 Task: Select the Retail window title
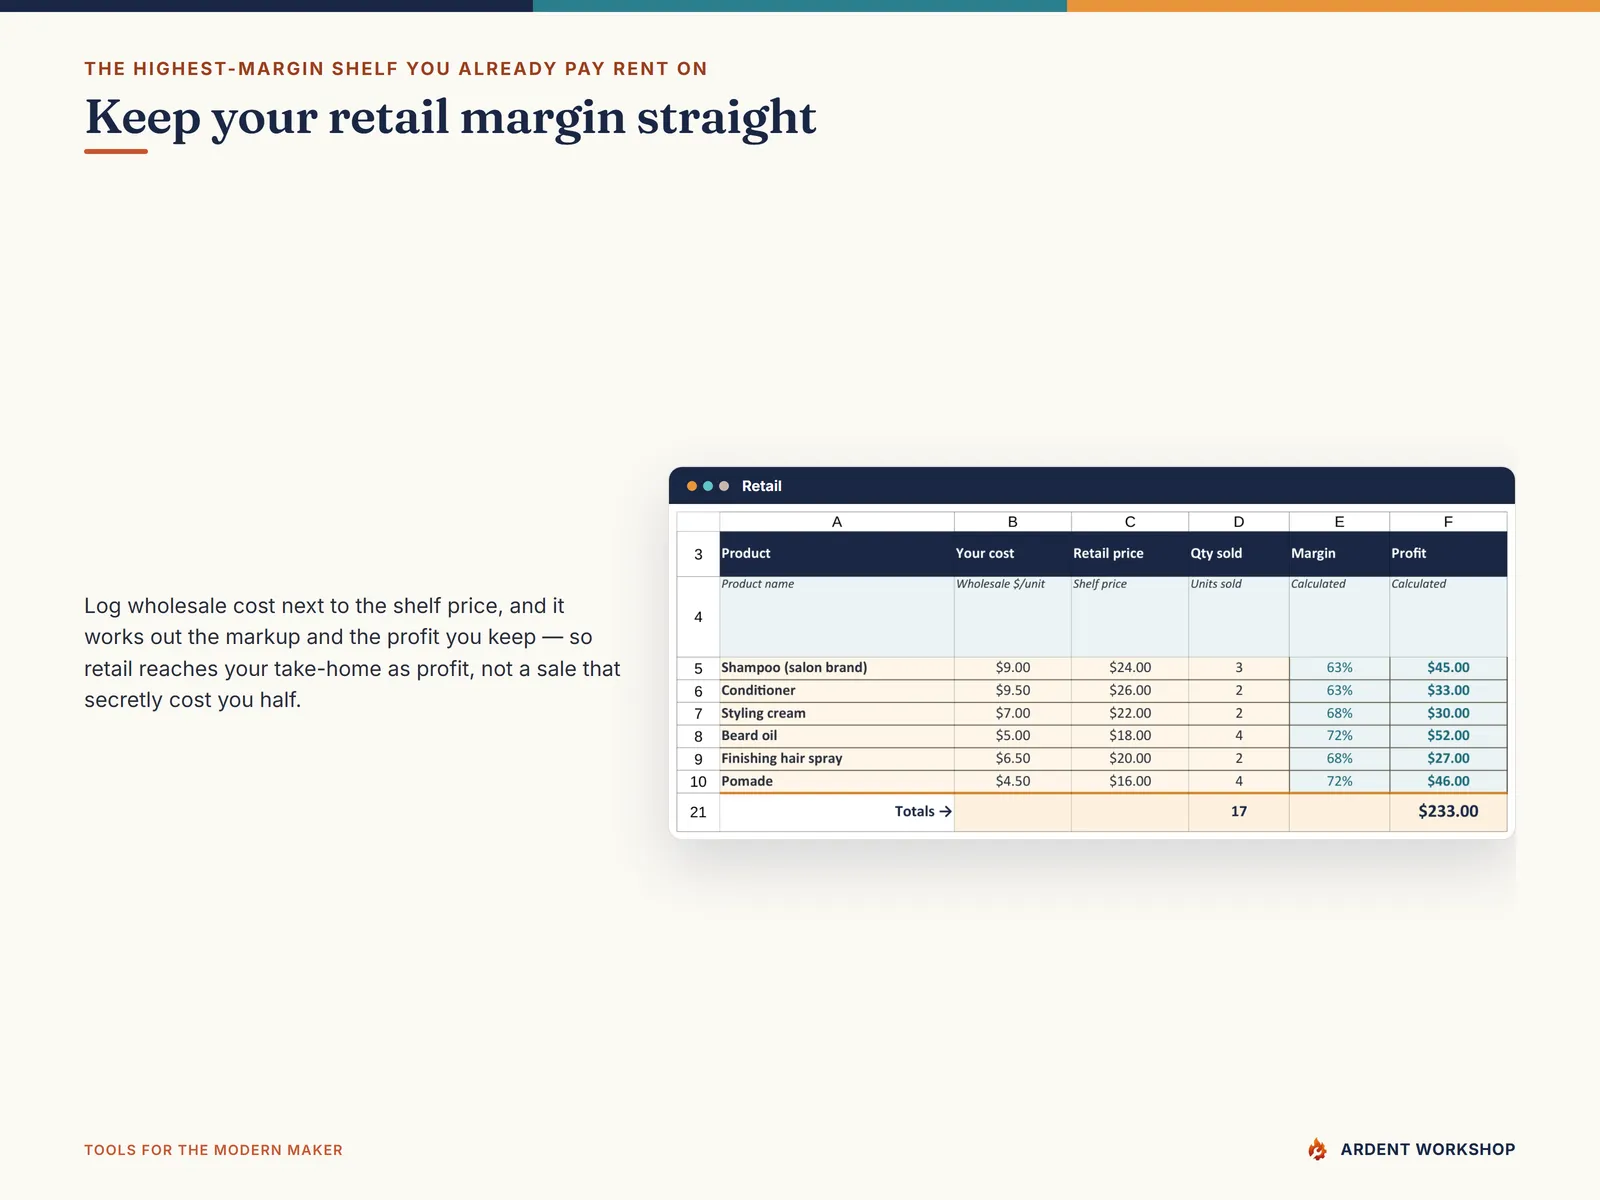coord(762,486)
